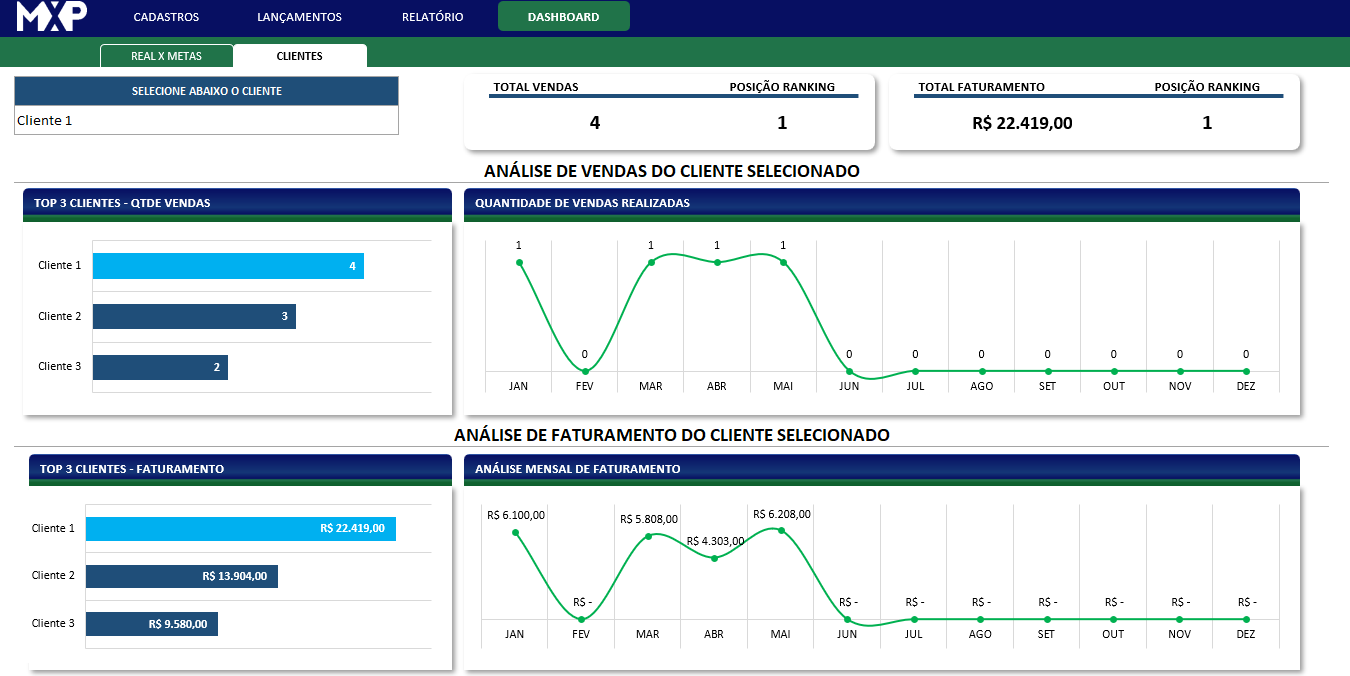This screenshot has width=1350, height=676.
Task: Switch to the REAL X METAS tab
Action: (x=166, y=56)
